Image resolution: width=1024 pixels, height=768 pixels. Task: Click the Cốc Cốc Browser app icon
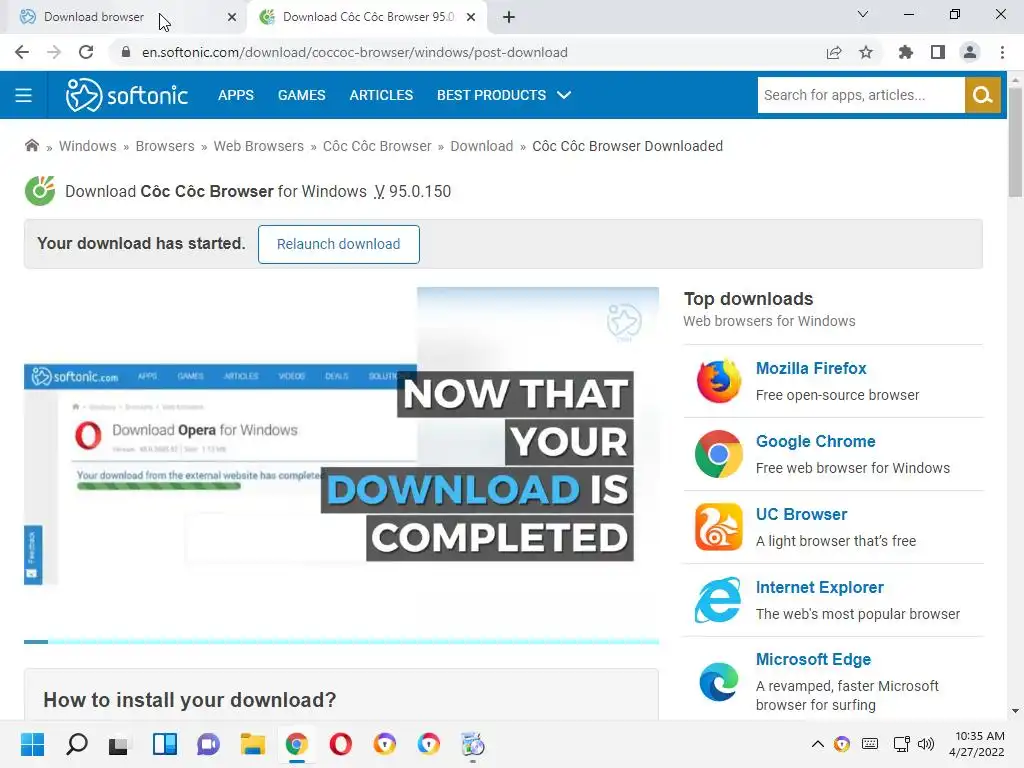point(40,191)
